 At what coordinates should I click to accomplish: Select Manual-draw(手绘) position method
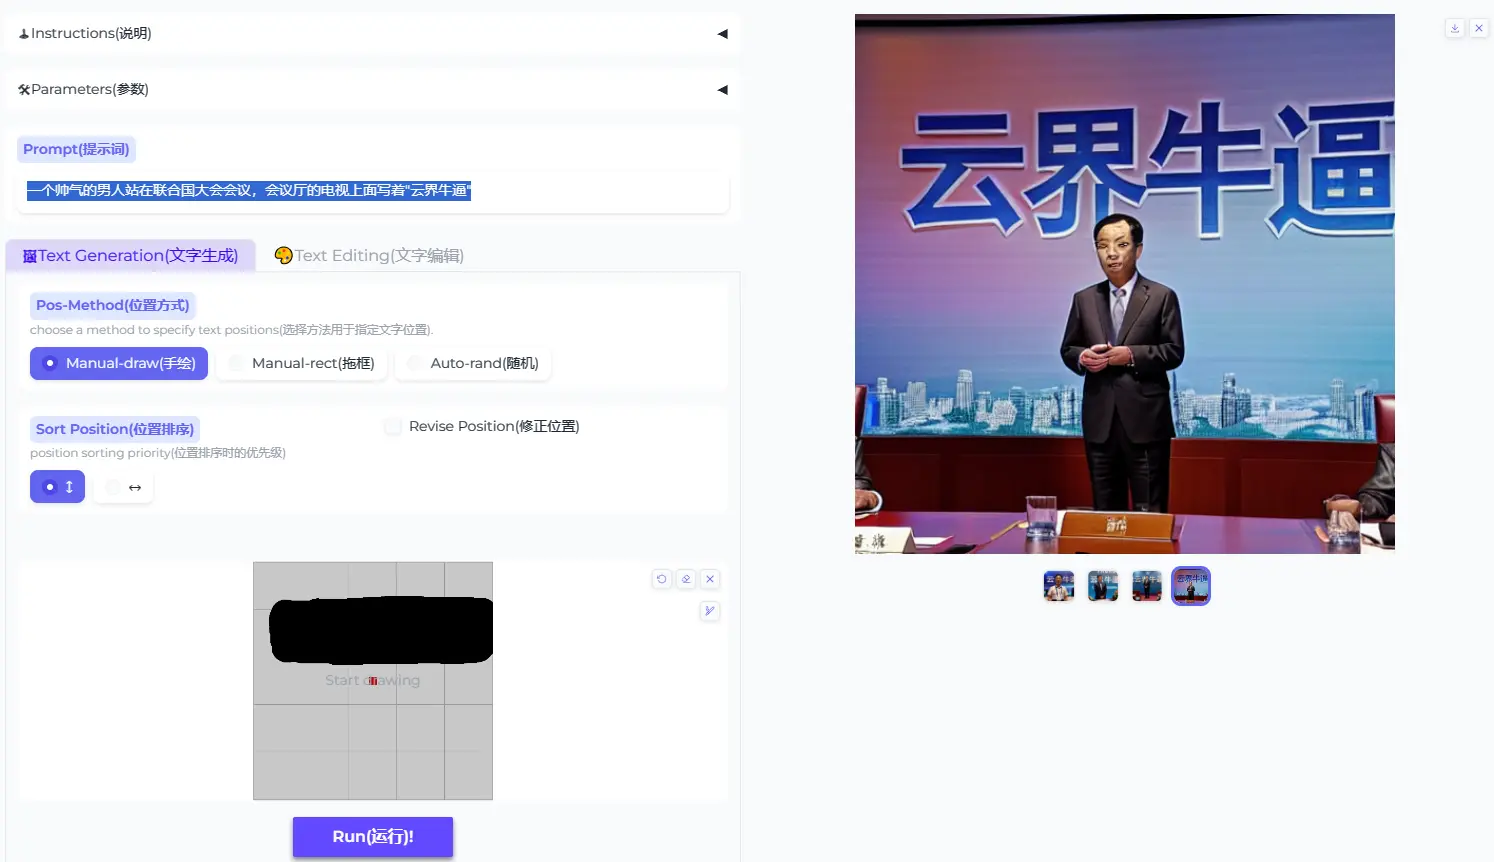click(x=119, y=363)
